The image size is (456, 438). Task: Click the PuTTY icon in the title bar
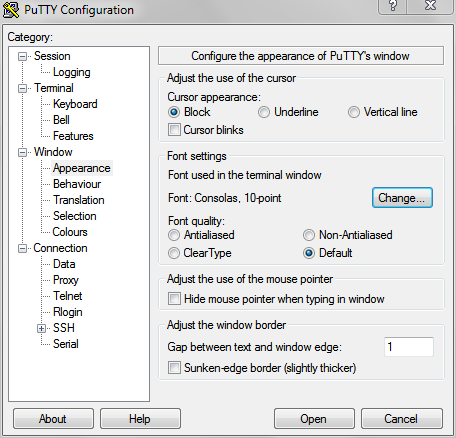(11, 10)
